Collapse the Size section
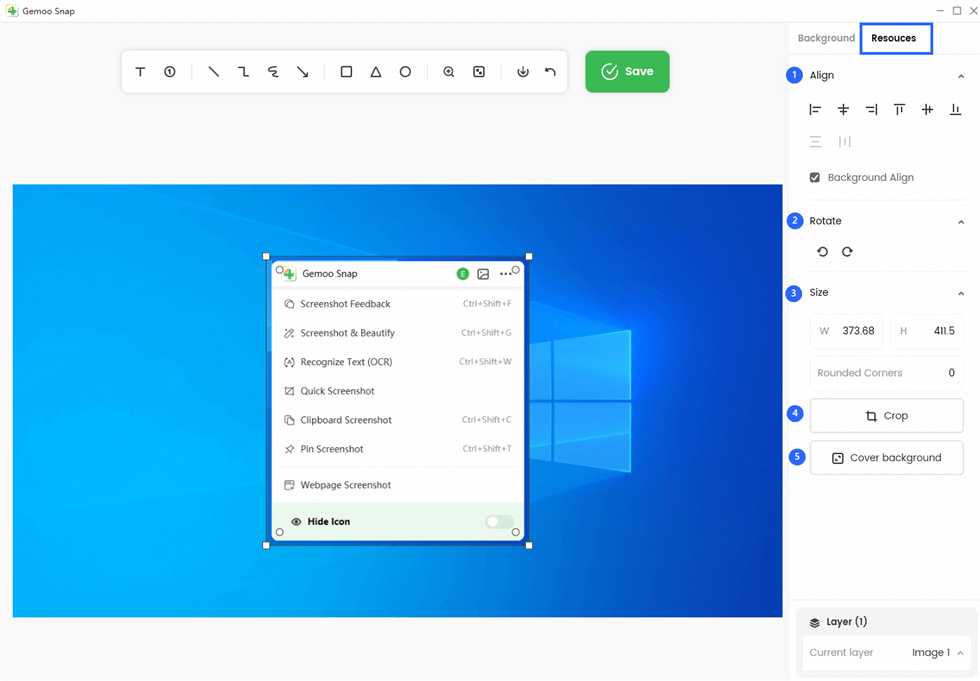The width and height of the screenshot is (980, 681). pos(961,294)
